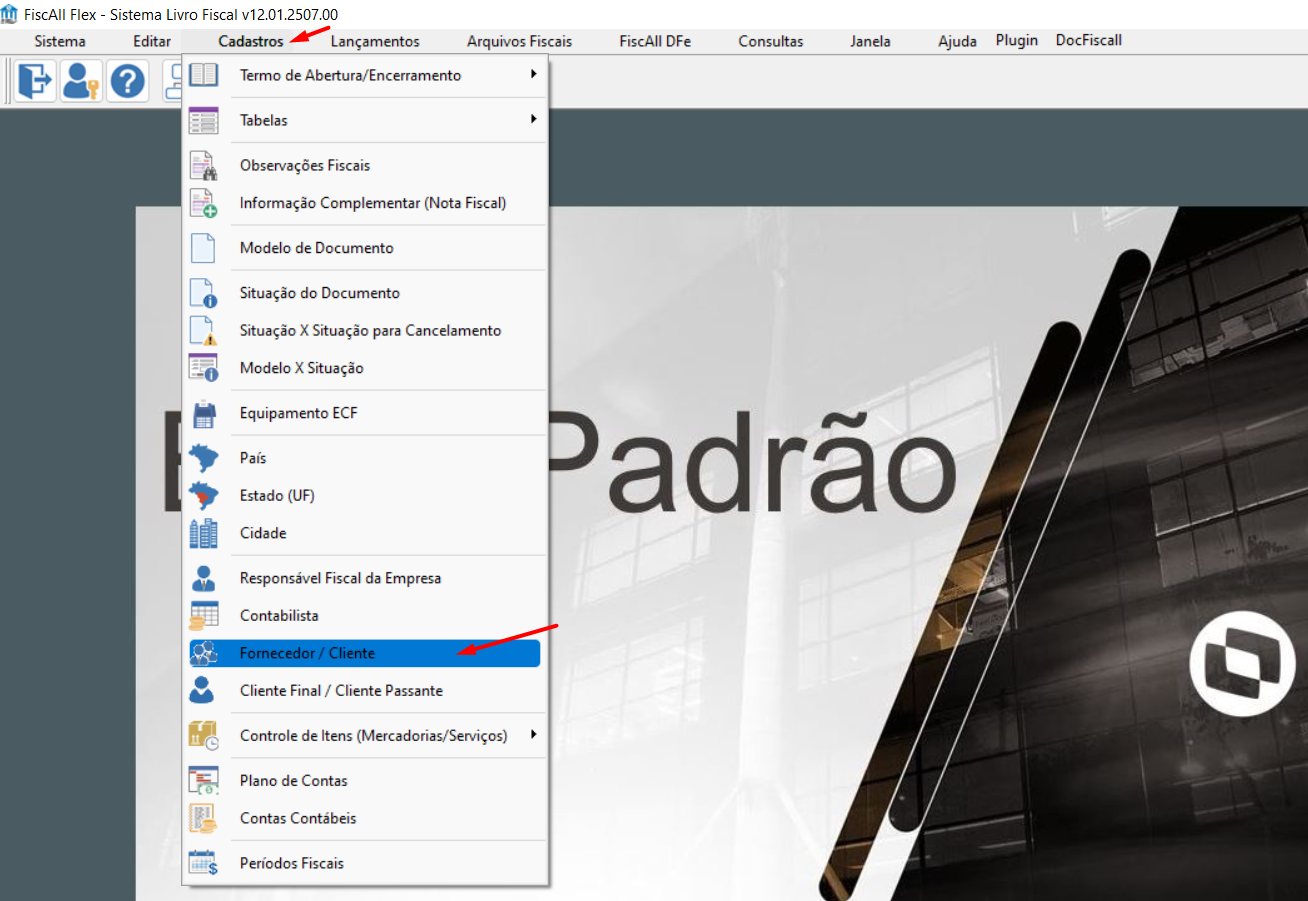
Task: Open the Consultas menu
Action: coord(771,41)
